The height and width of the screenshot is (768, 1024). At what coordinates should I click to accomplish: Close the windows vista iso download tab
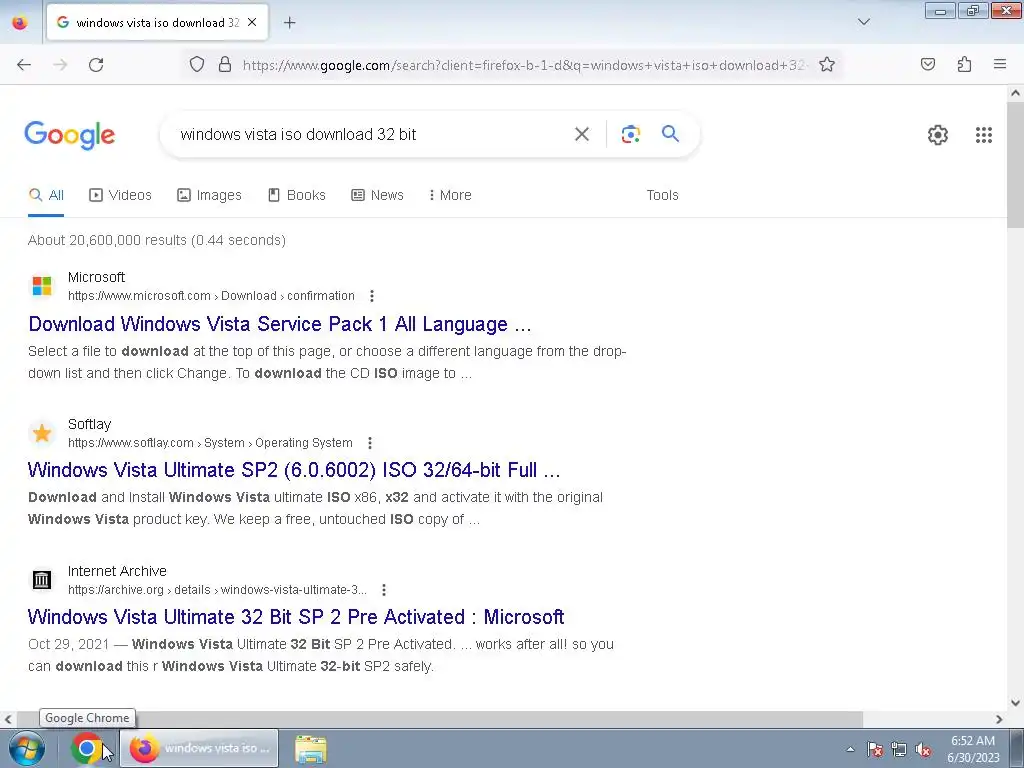pos(252,22)
